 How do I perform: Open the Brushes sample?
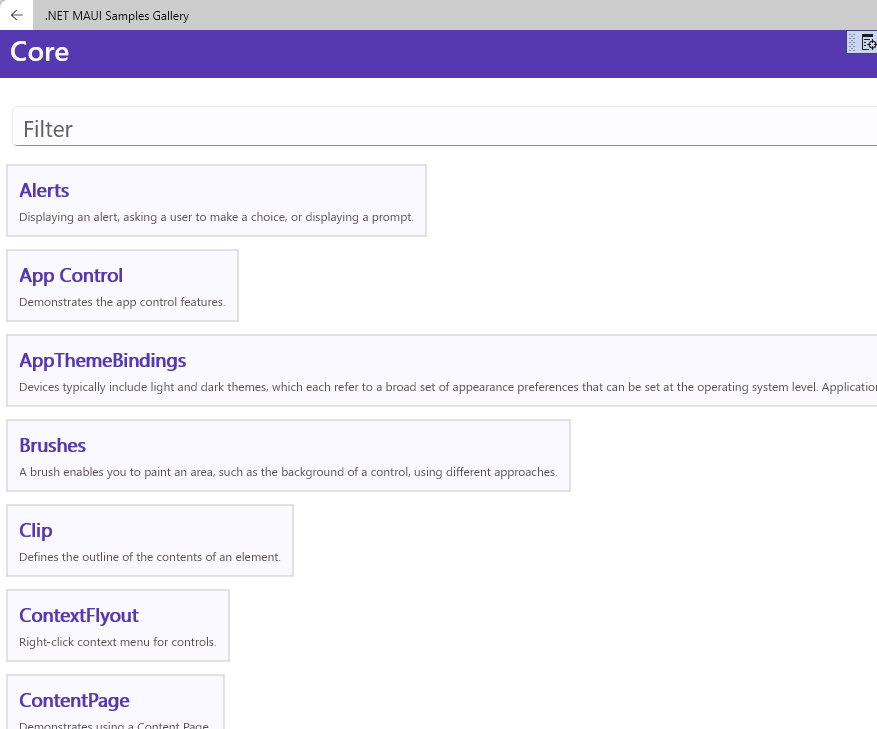pos(52,445)
